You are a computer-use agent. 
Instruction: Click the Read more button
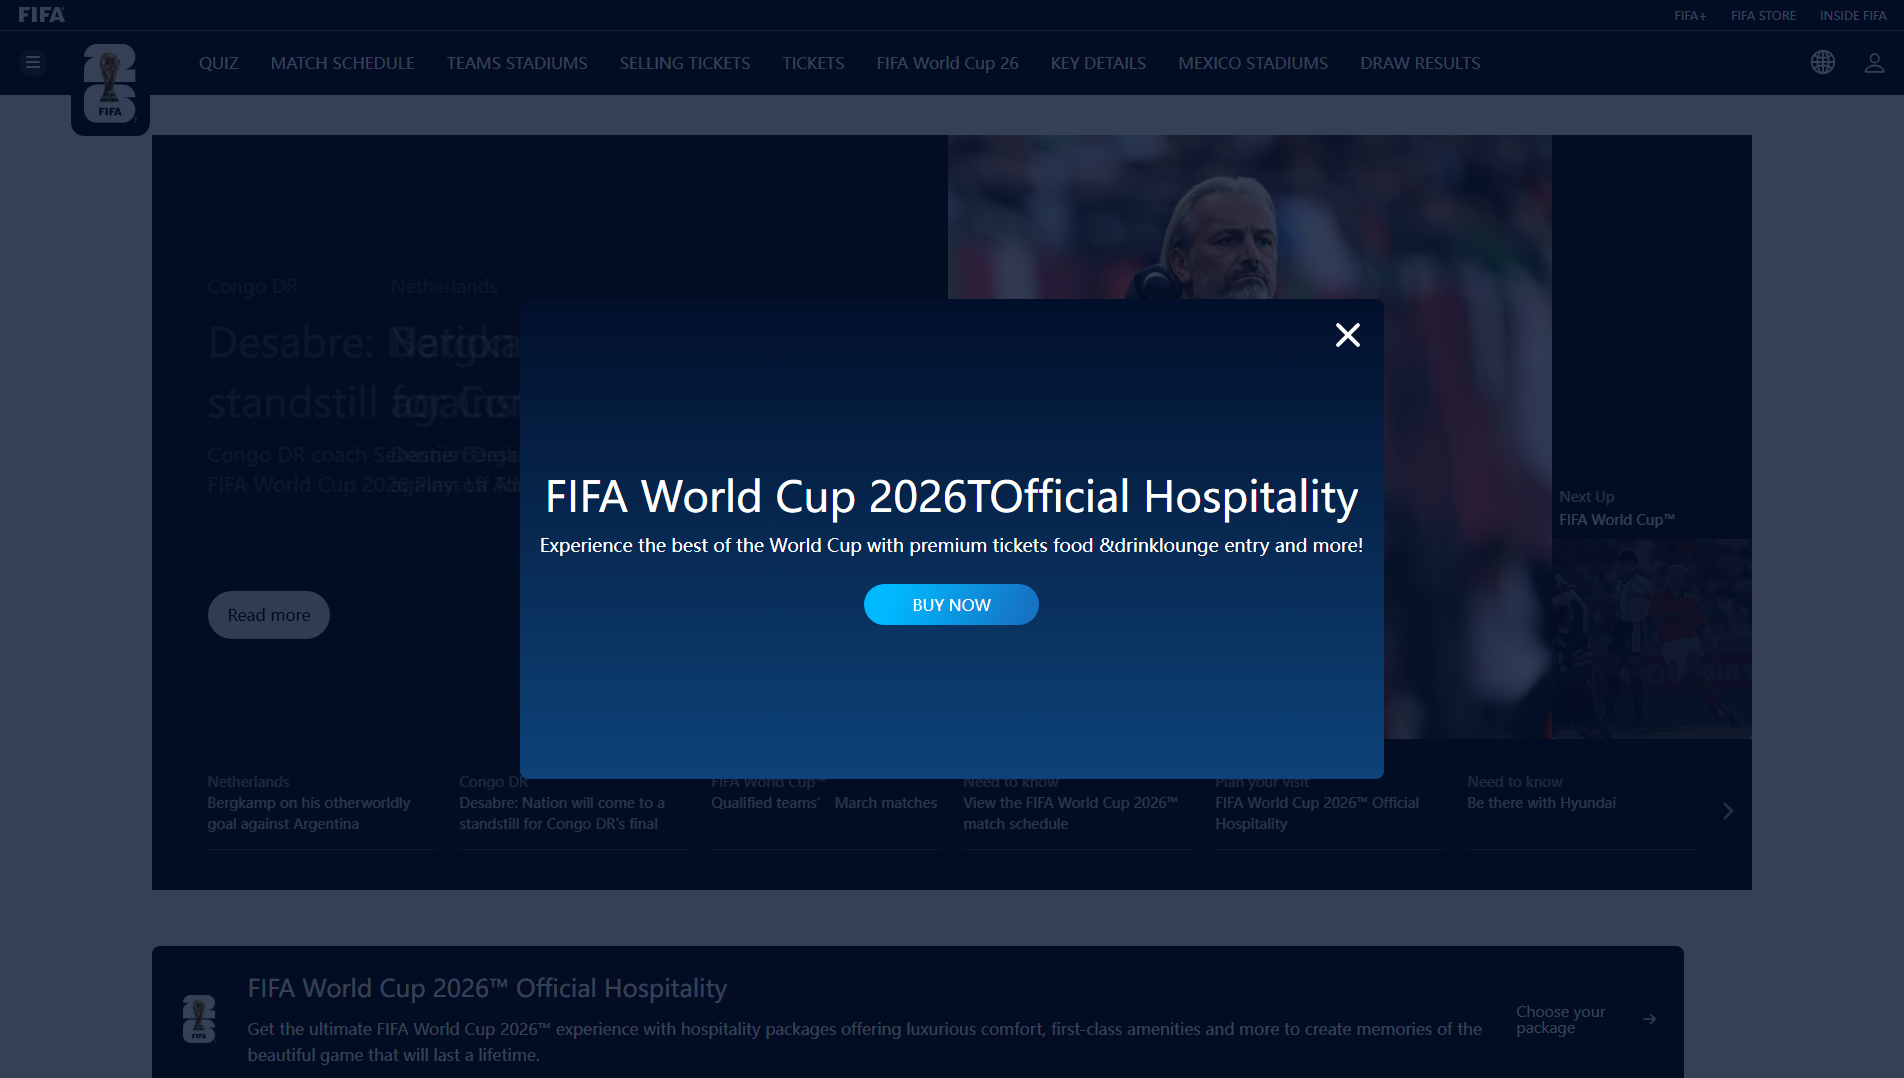[269, 615]
